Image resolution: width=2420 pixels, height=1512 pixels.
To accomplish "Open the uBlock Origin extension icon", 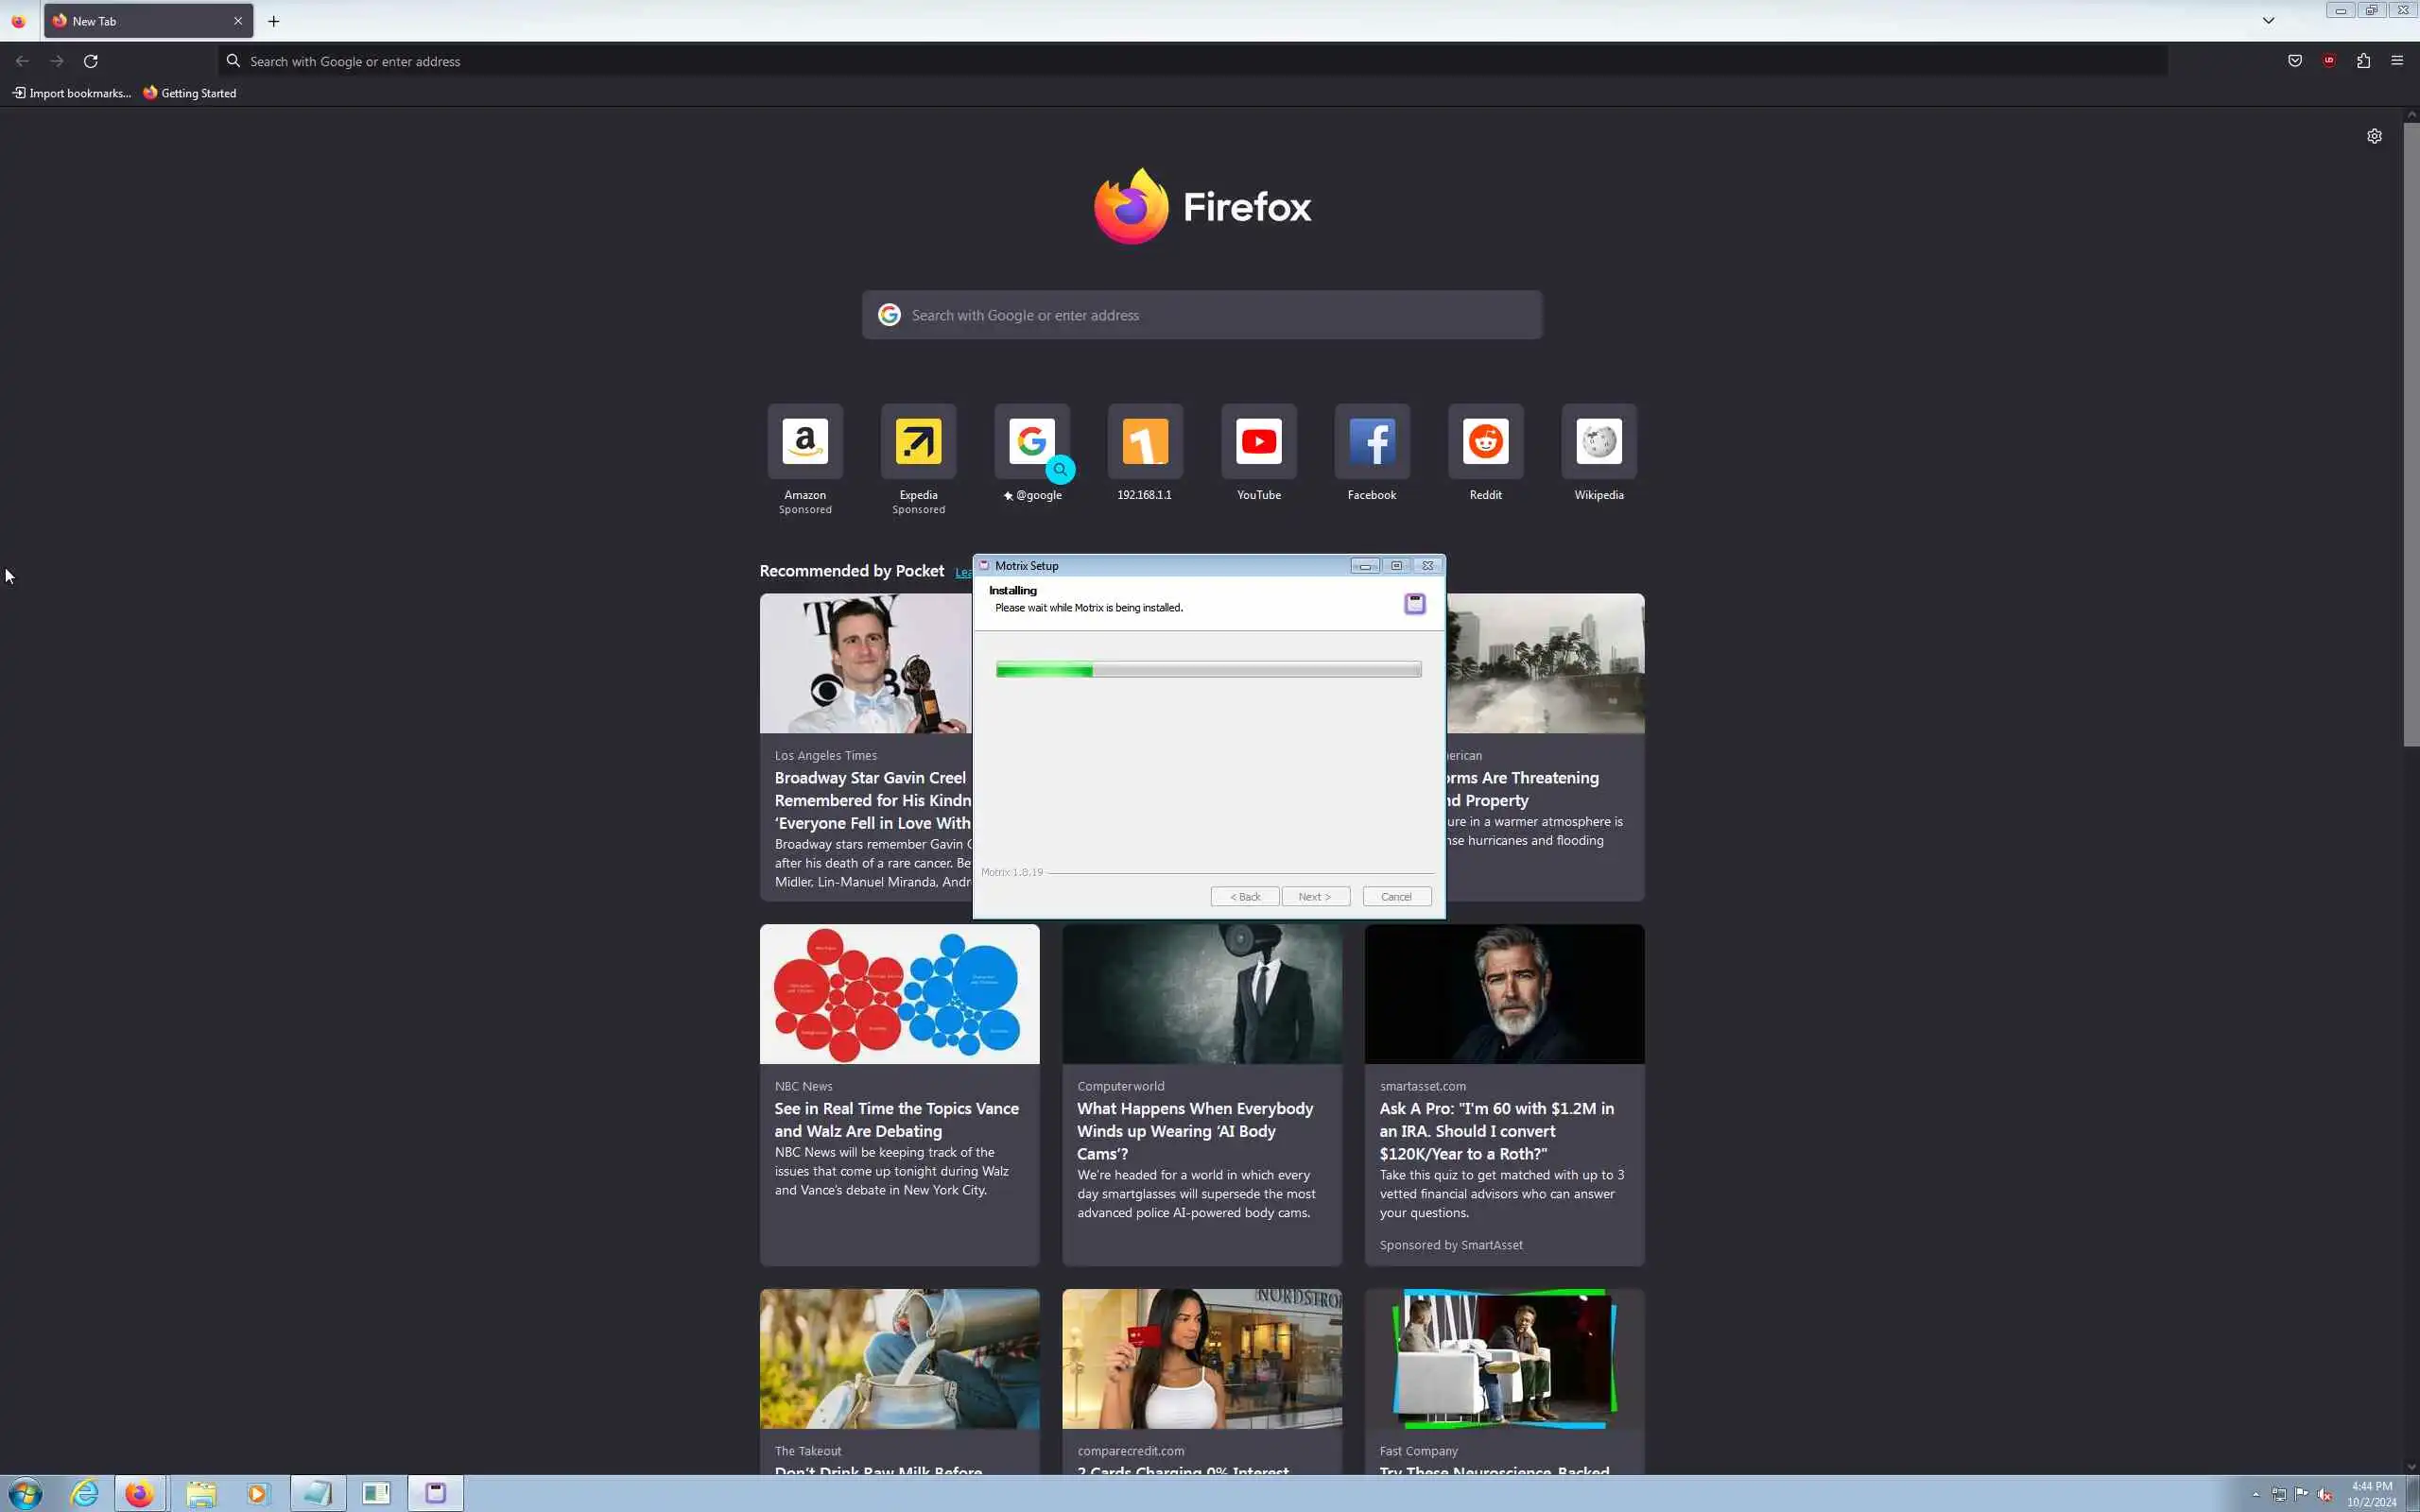I will pos(2329,61).
